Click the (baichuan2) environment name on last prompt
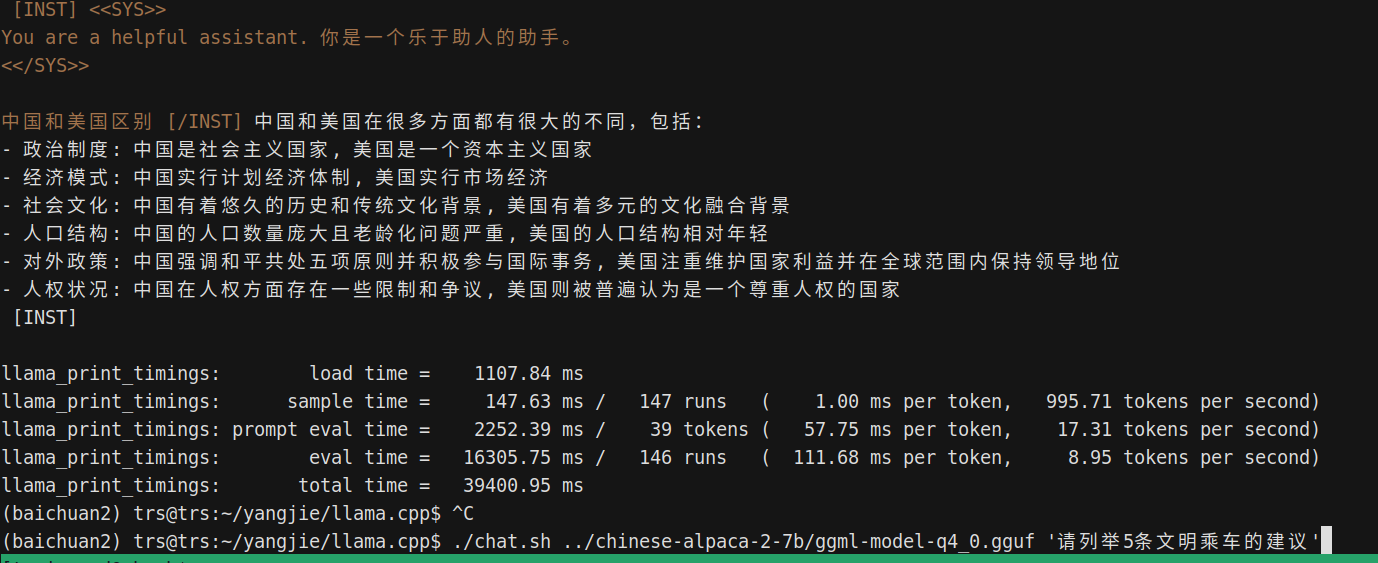The height and width of the screenshot is (563, 1378). (62, 541)
